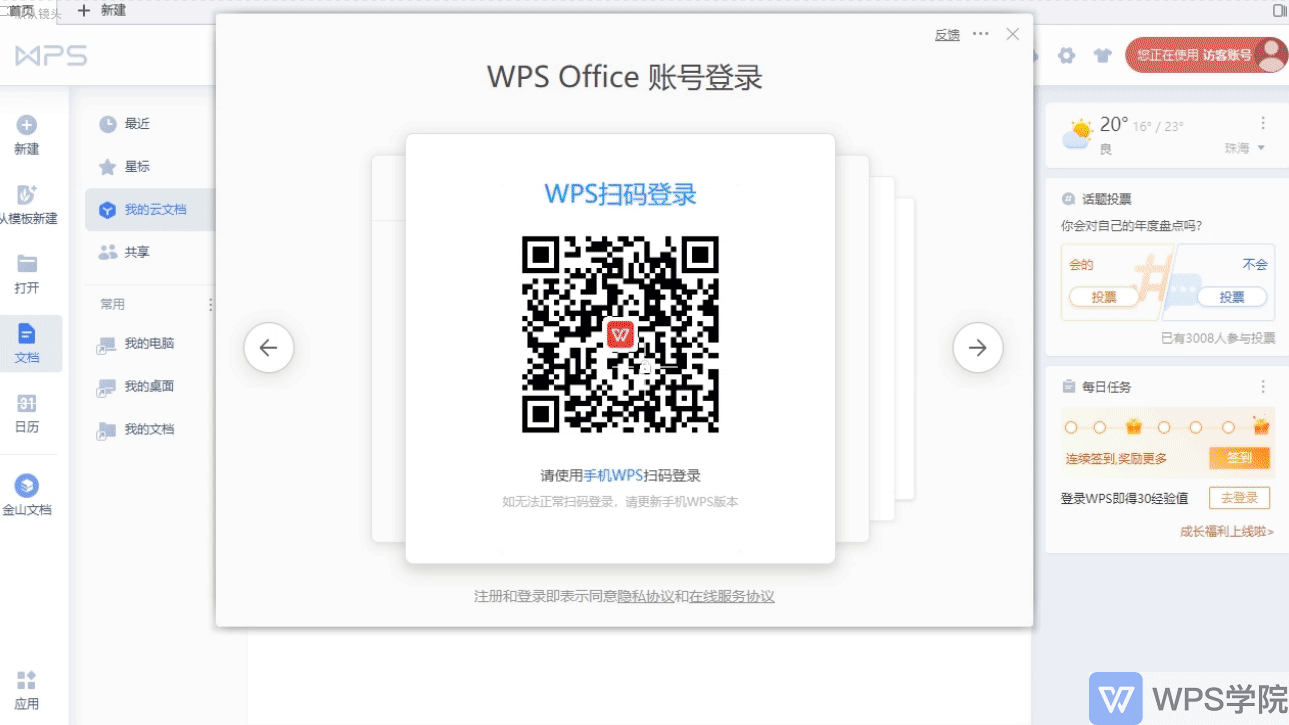Click the top-right window layout icon

point(1279,10)
